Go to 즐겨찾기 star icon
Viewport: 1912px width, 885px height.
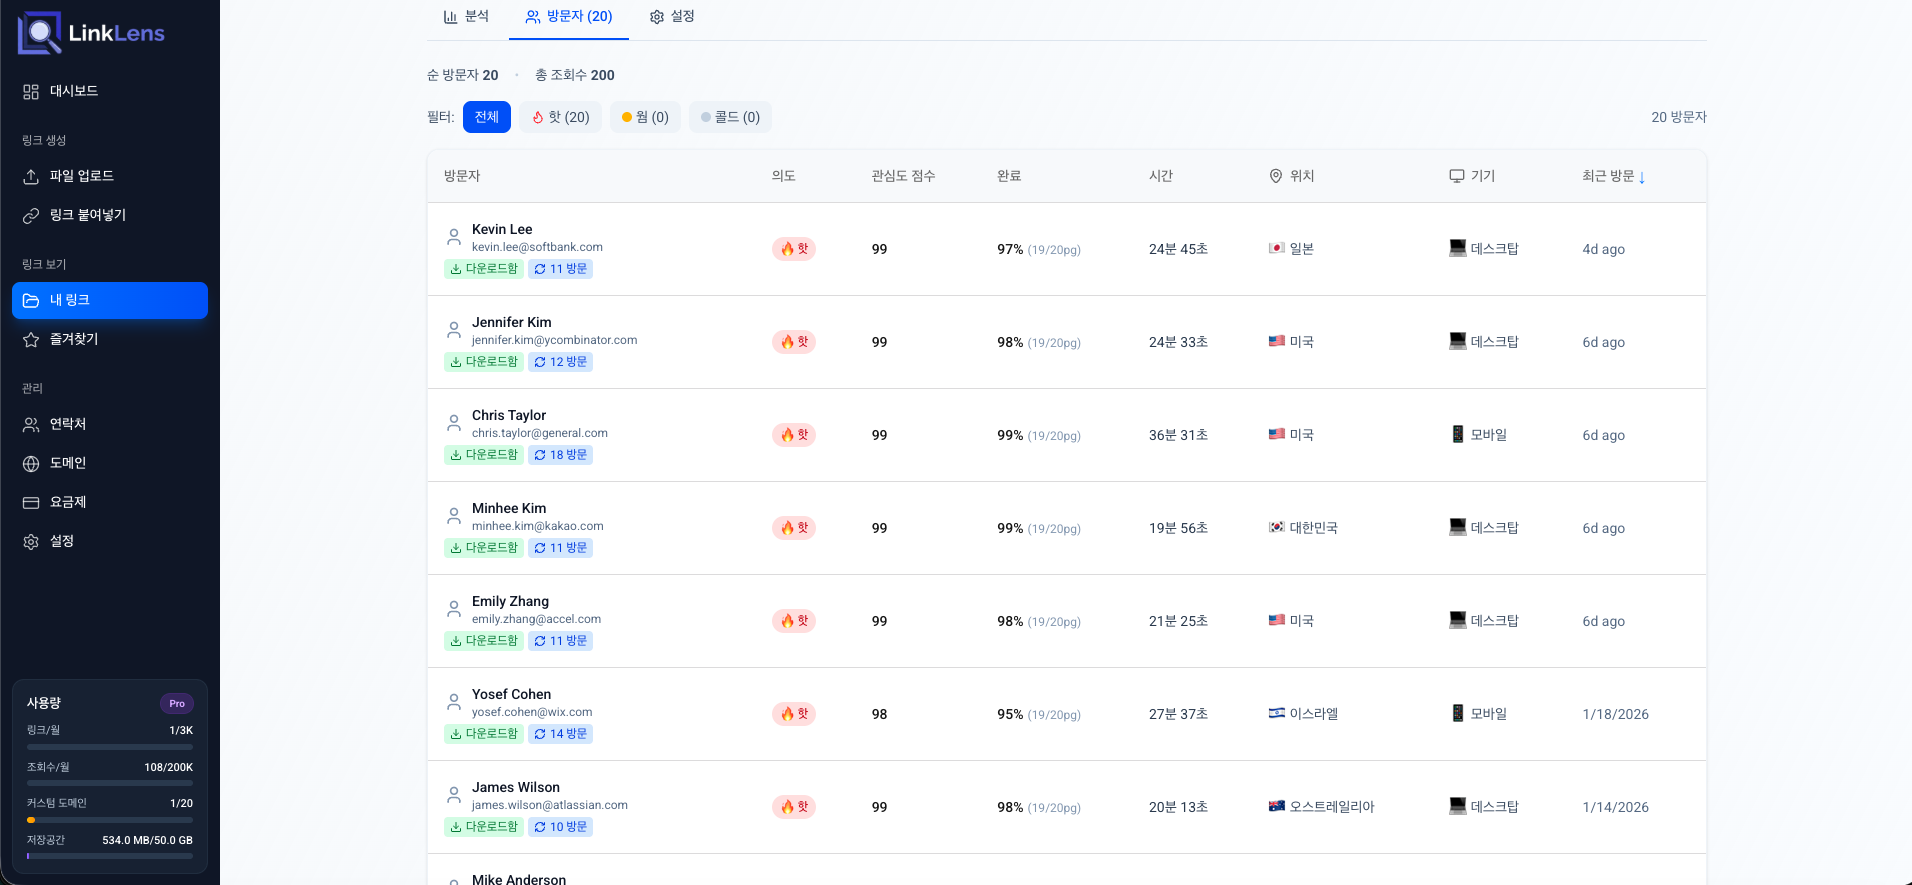pyautogui.click(x=31, y=340)
